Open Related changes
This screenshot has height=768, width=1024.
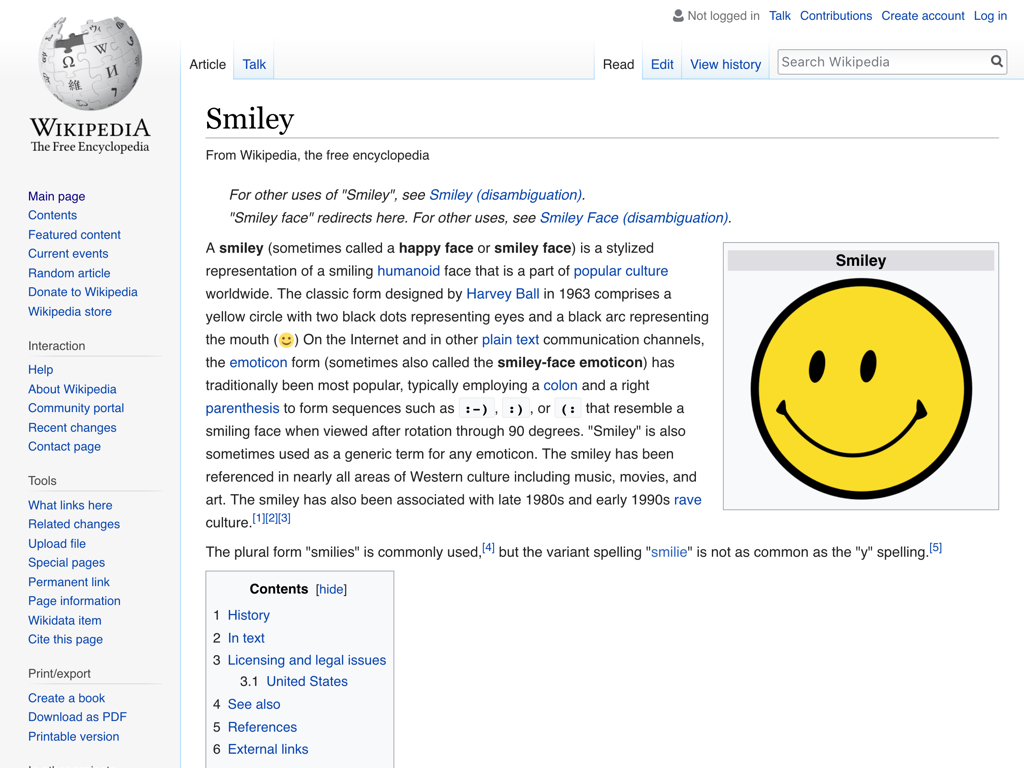click(x=74, y=524)
